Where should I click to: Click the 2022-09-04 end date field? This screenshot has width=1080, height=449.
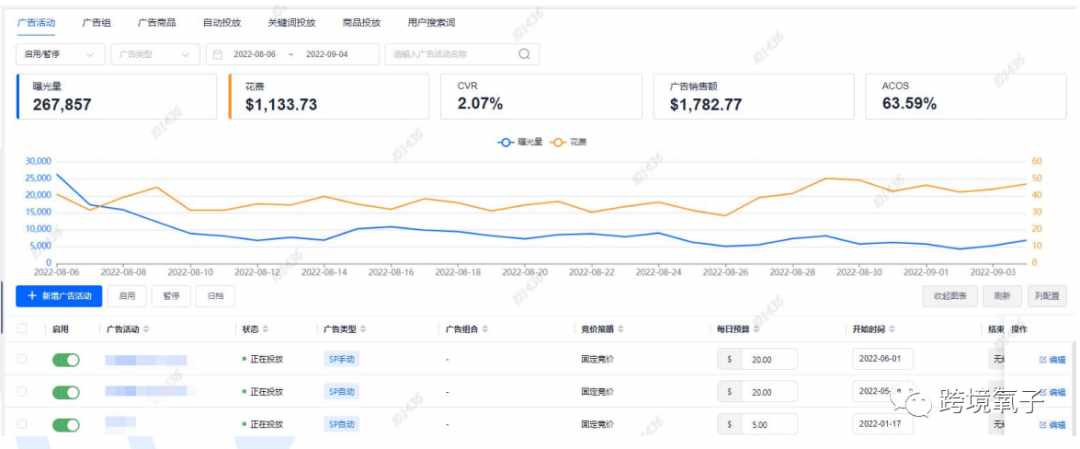click(327, 54)
